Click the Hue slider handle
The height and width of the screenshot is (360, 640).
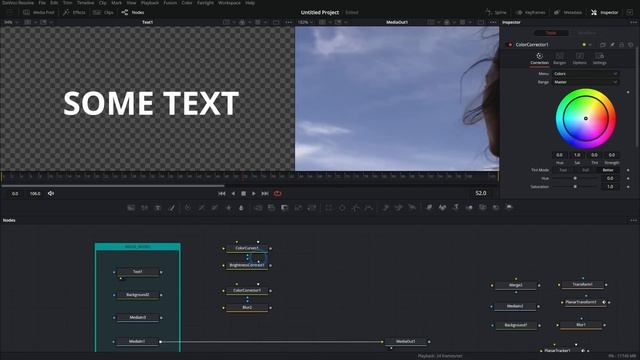pyautogui.click(x=575, y=178)
